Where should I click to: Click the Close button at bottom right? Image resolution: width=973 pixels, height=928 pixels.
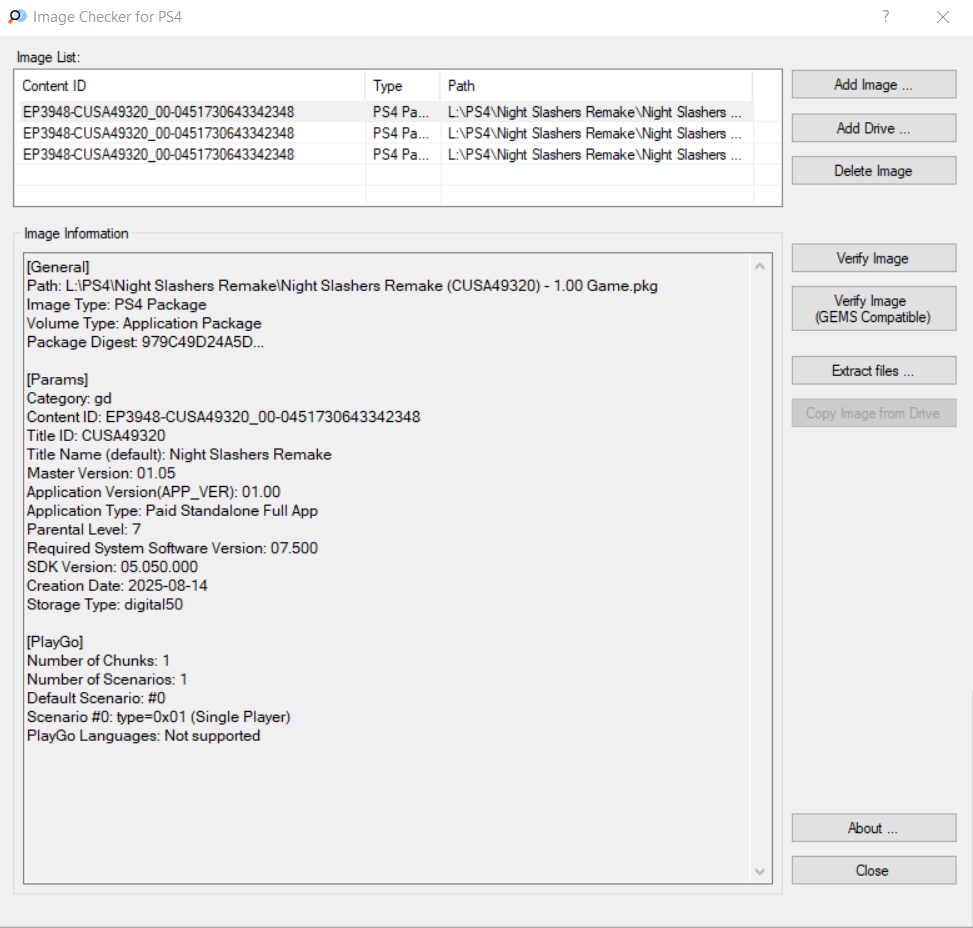click(x=873, y=871)
